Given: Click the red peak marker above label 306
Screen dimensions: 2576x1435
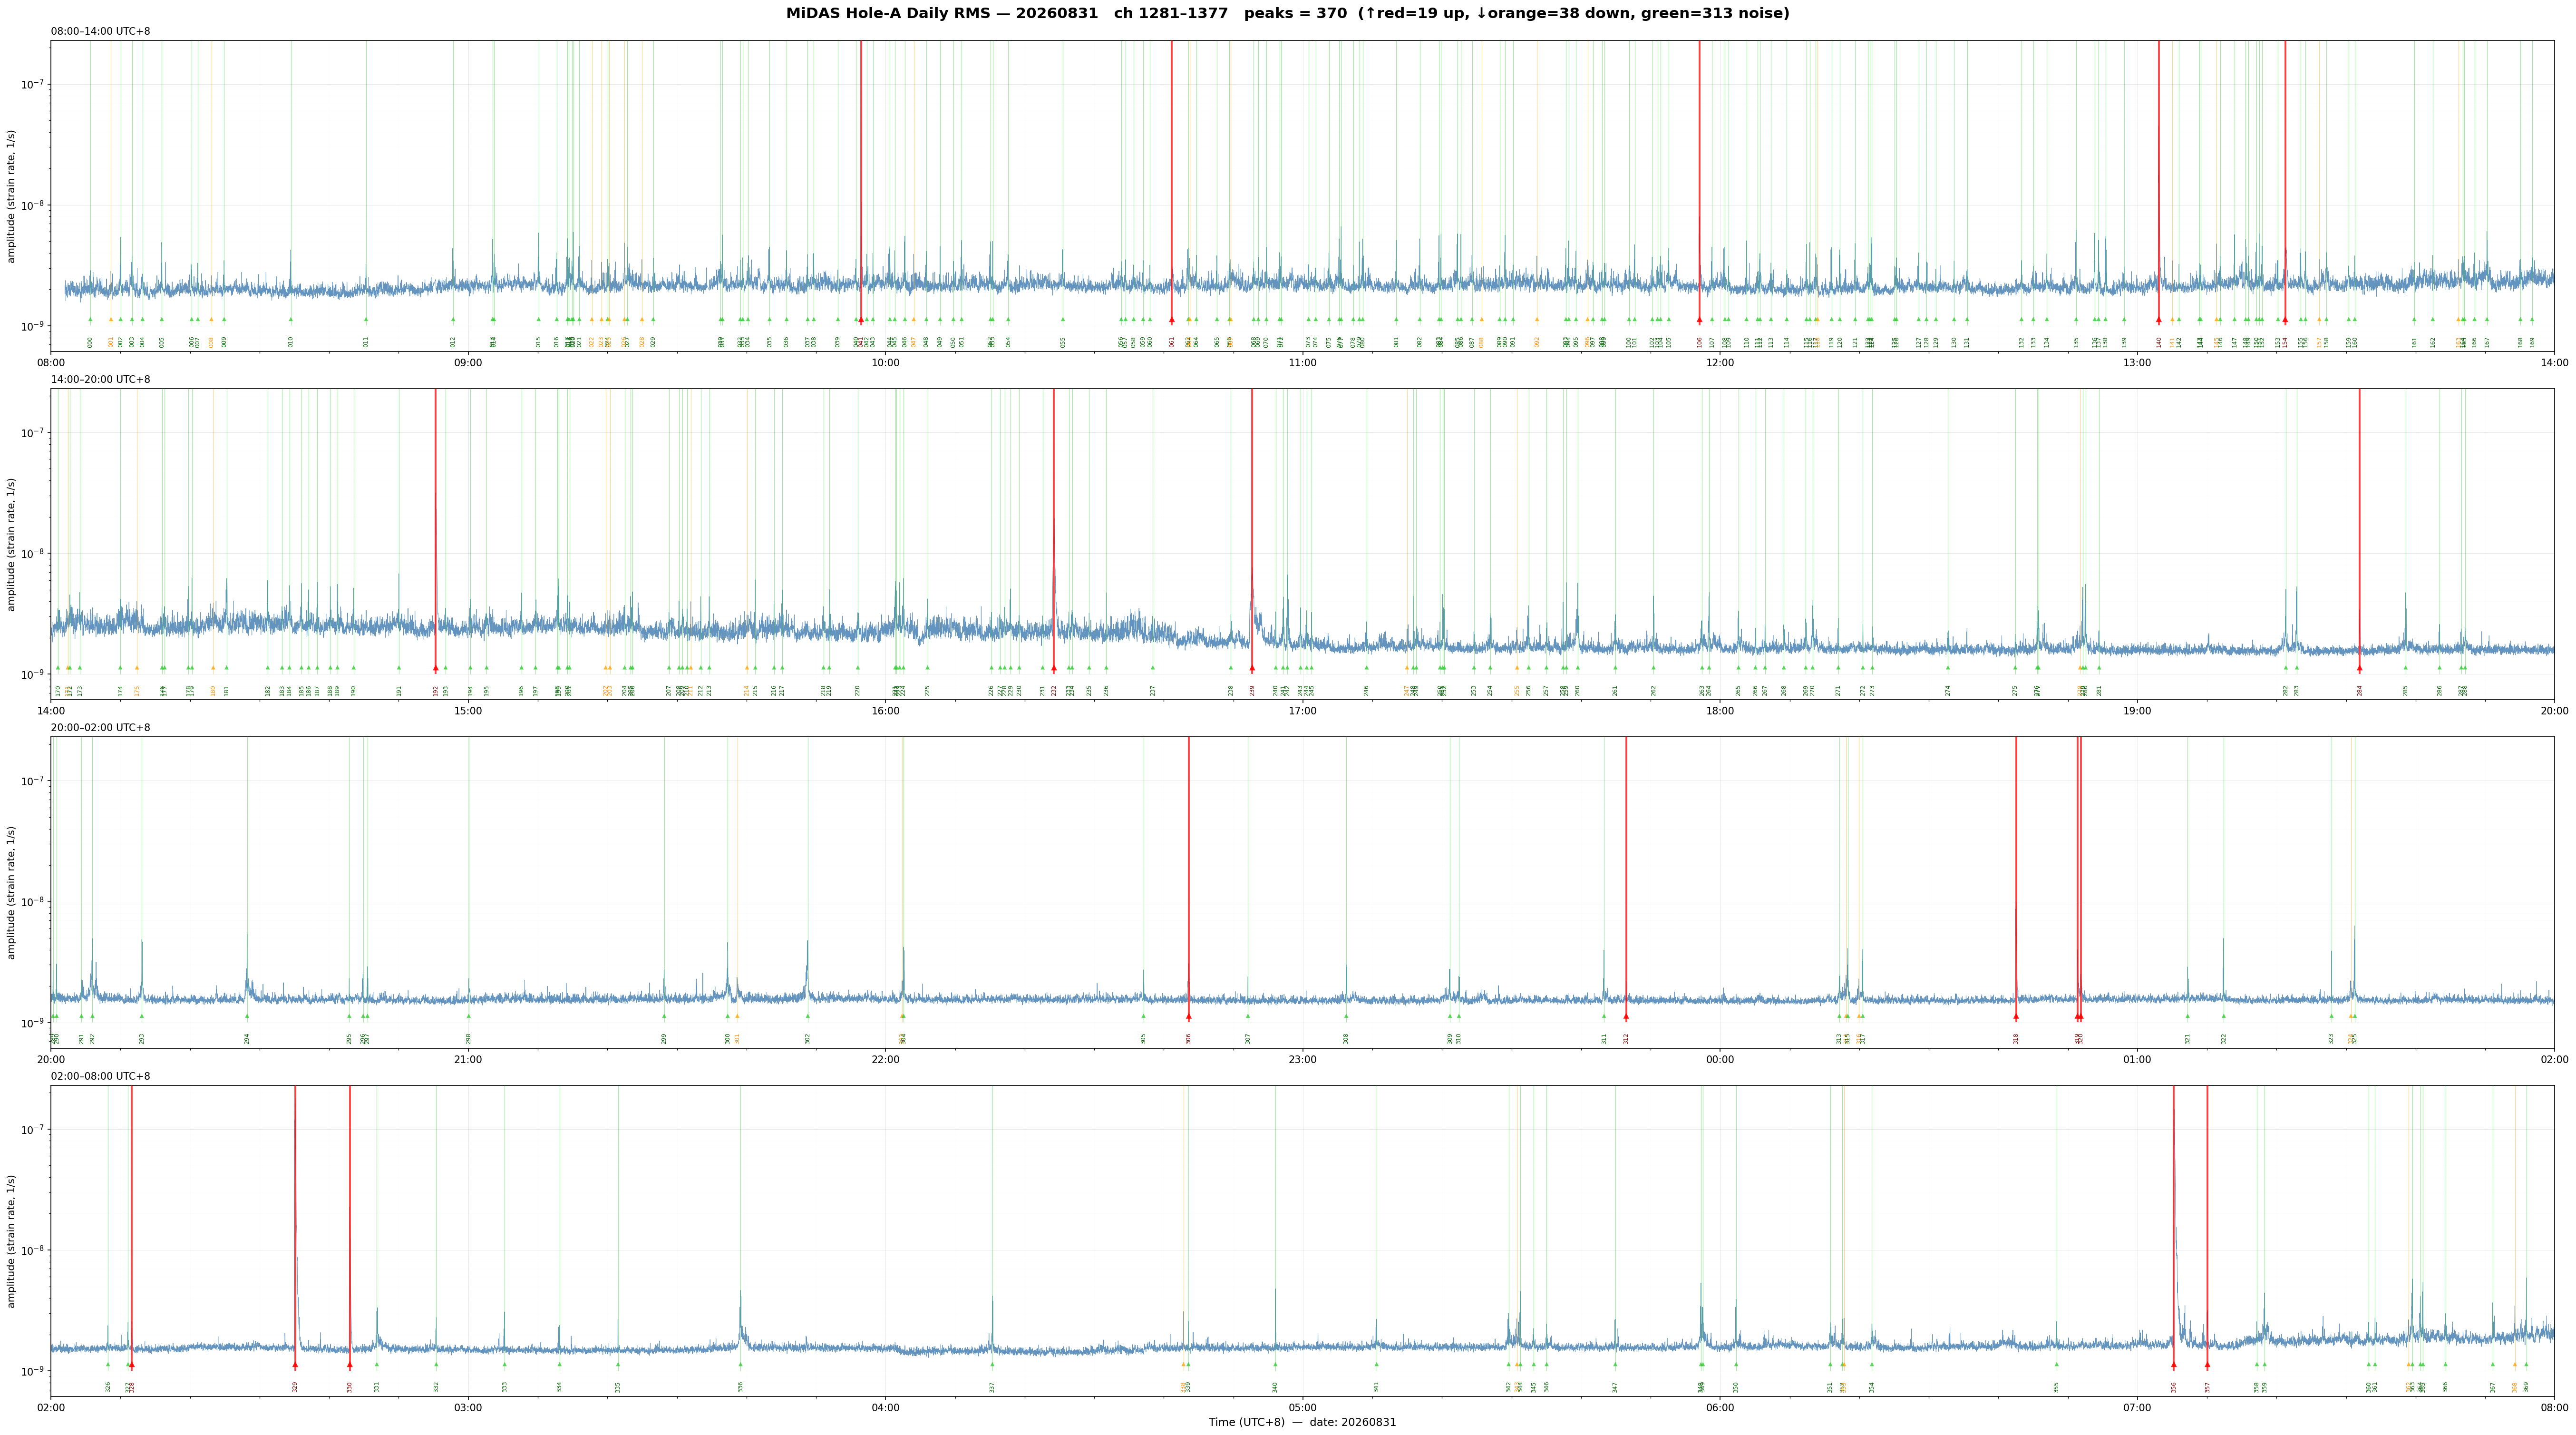Looking at the screenshot, I should (1188, 1016).
